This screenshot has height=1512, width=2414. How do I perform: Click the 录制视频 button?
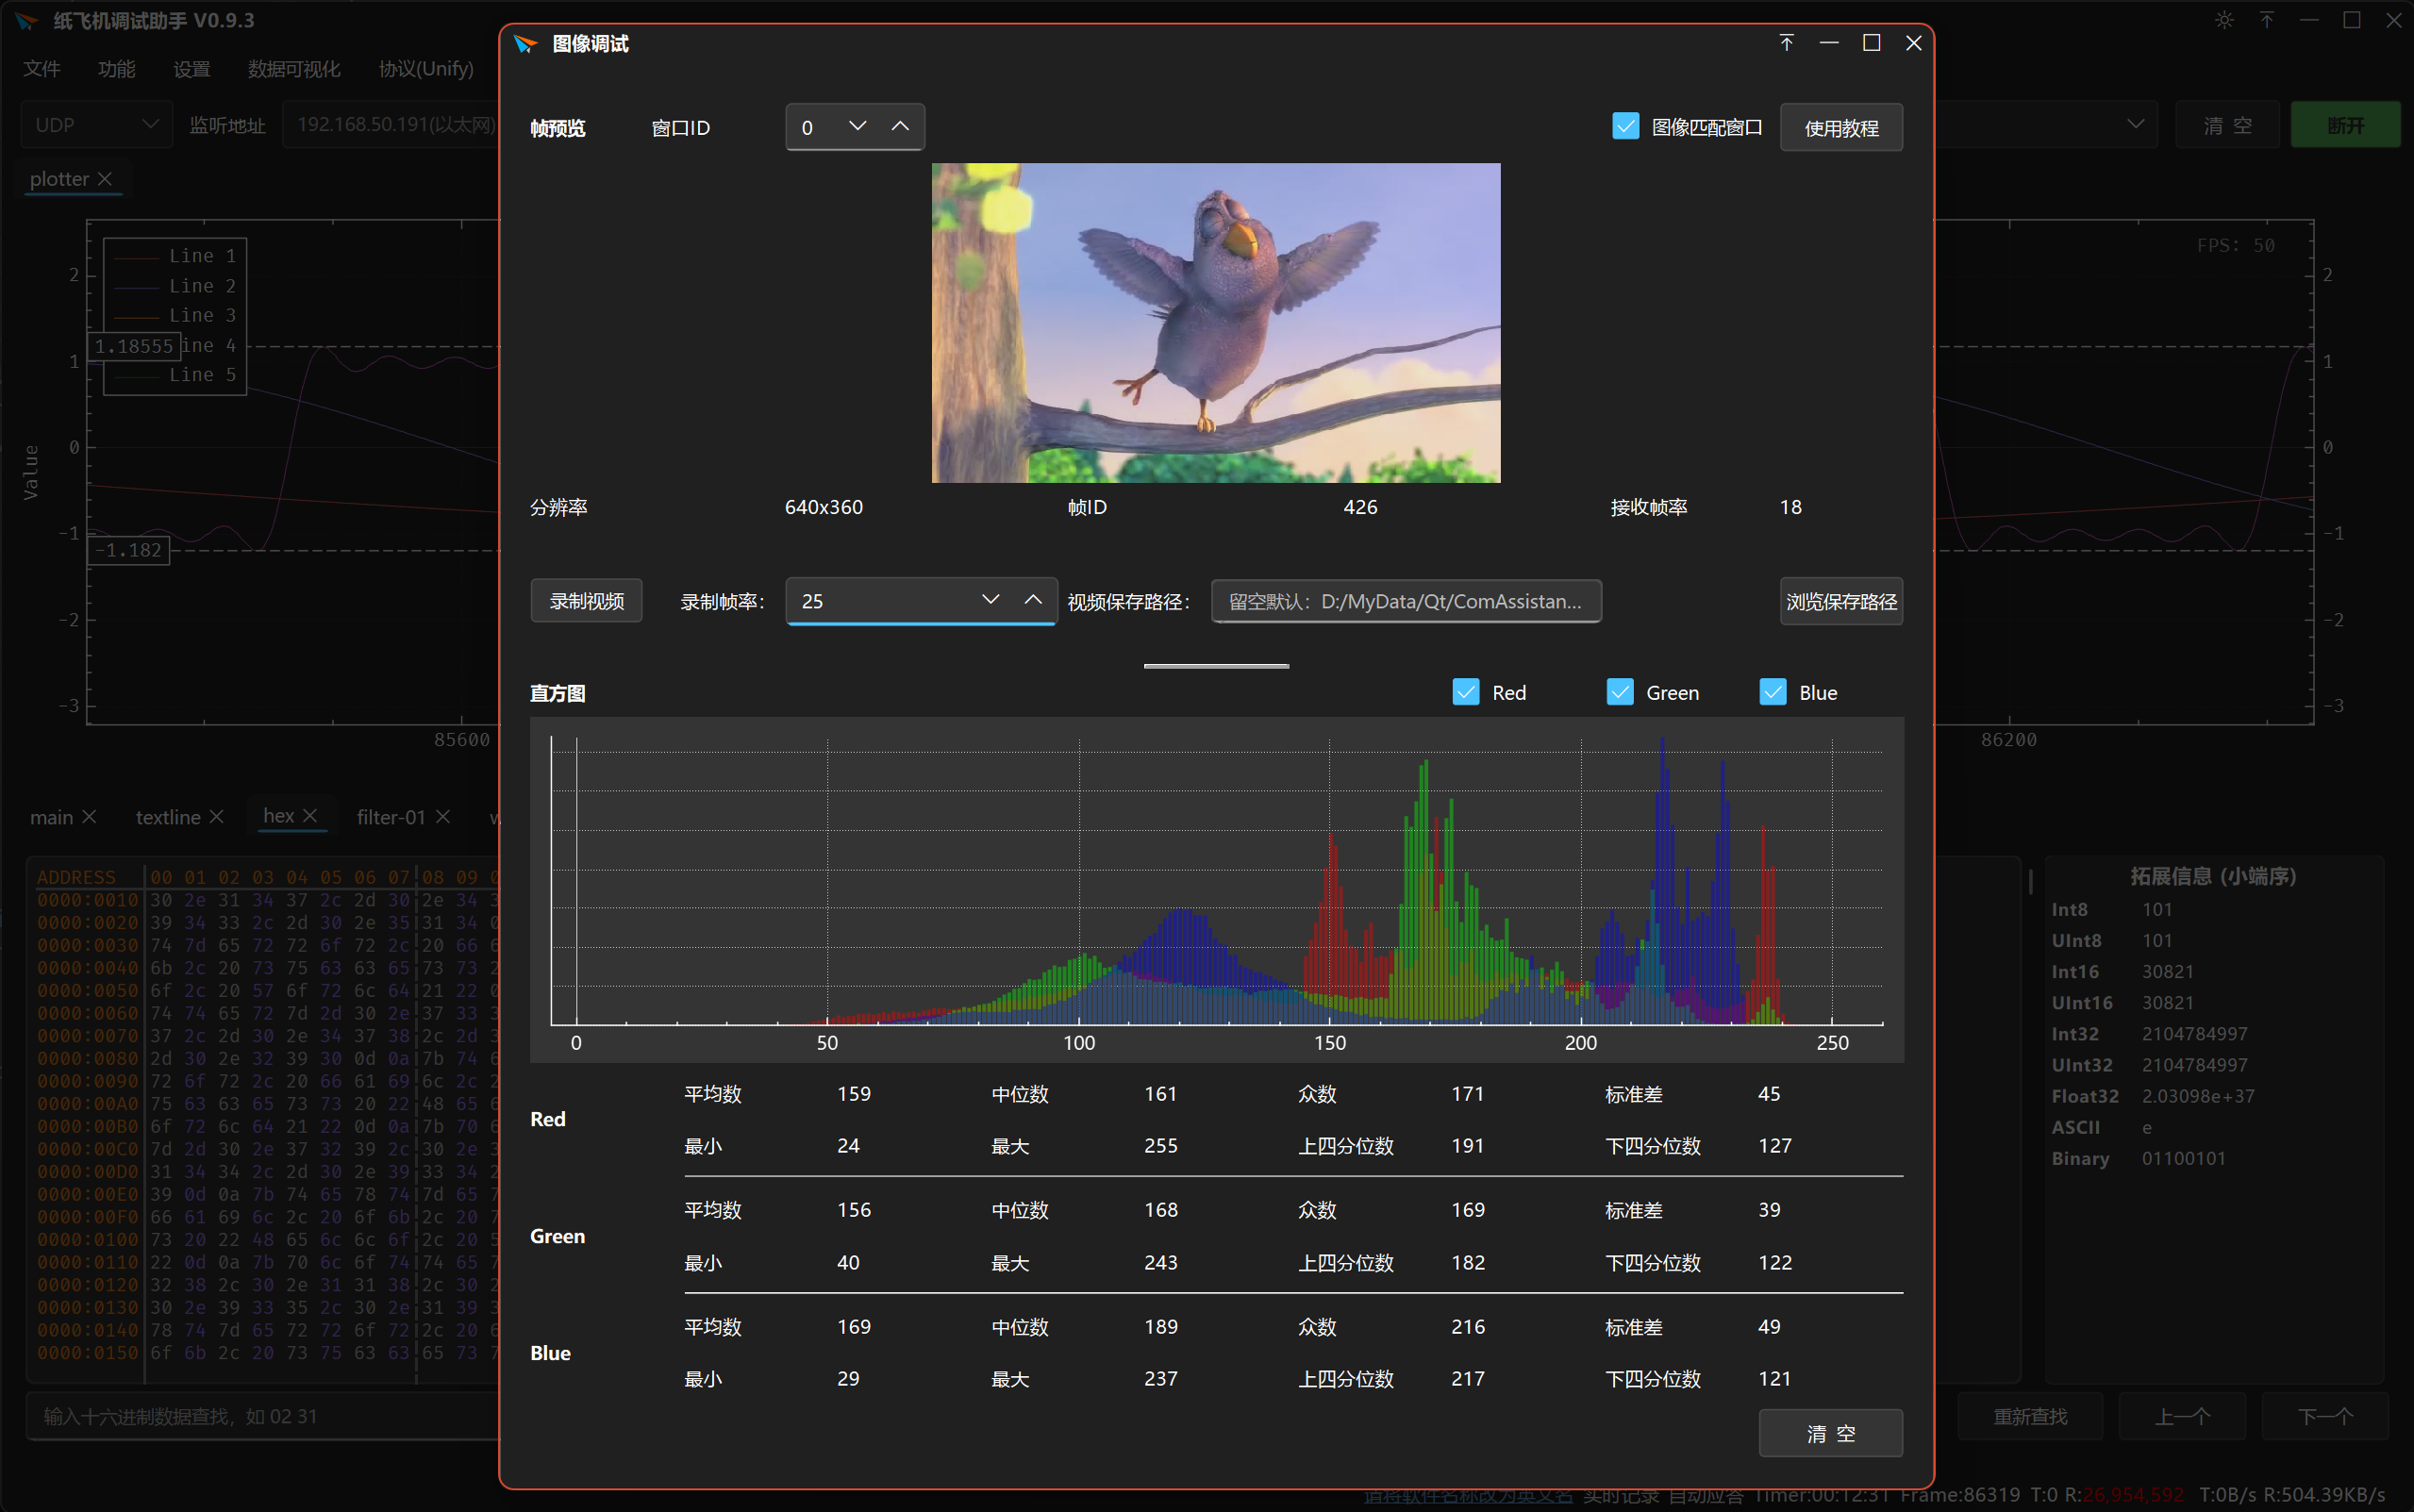click(586, 601)
